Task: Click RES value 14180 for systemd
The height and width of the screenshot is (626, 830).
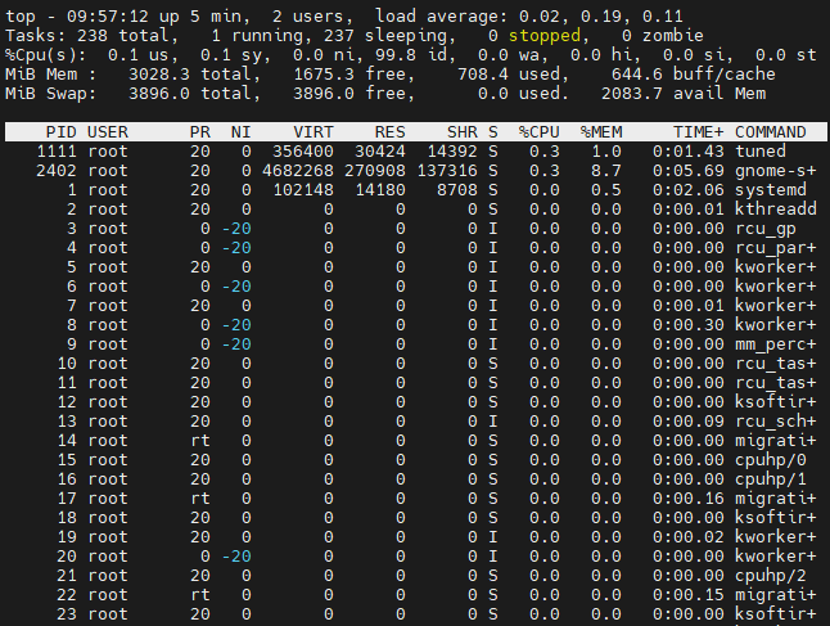Action: click(380, 189)
